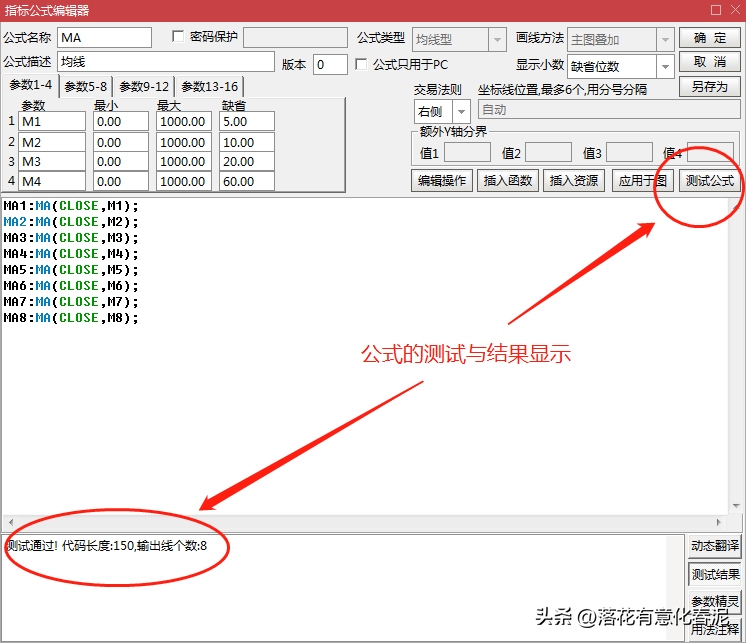
Task: Switch to the 参数1-4 tab
Action: pyautogui.click(x=30, y=85)
